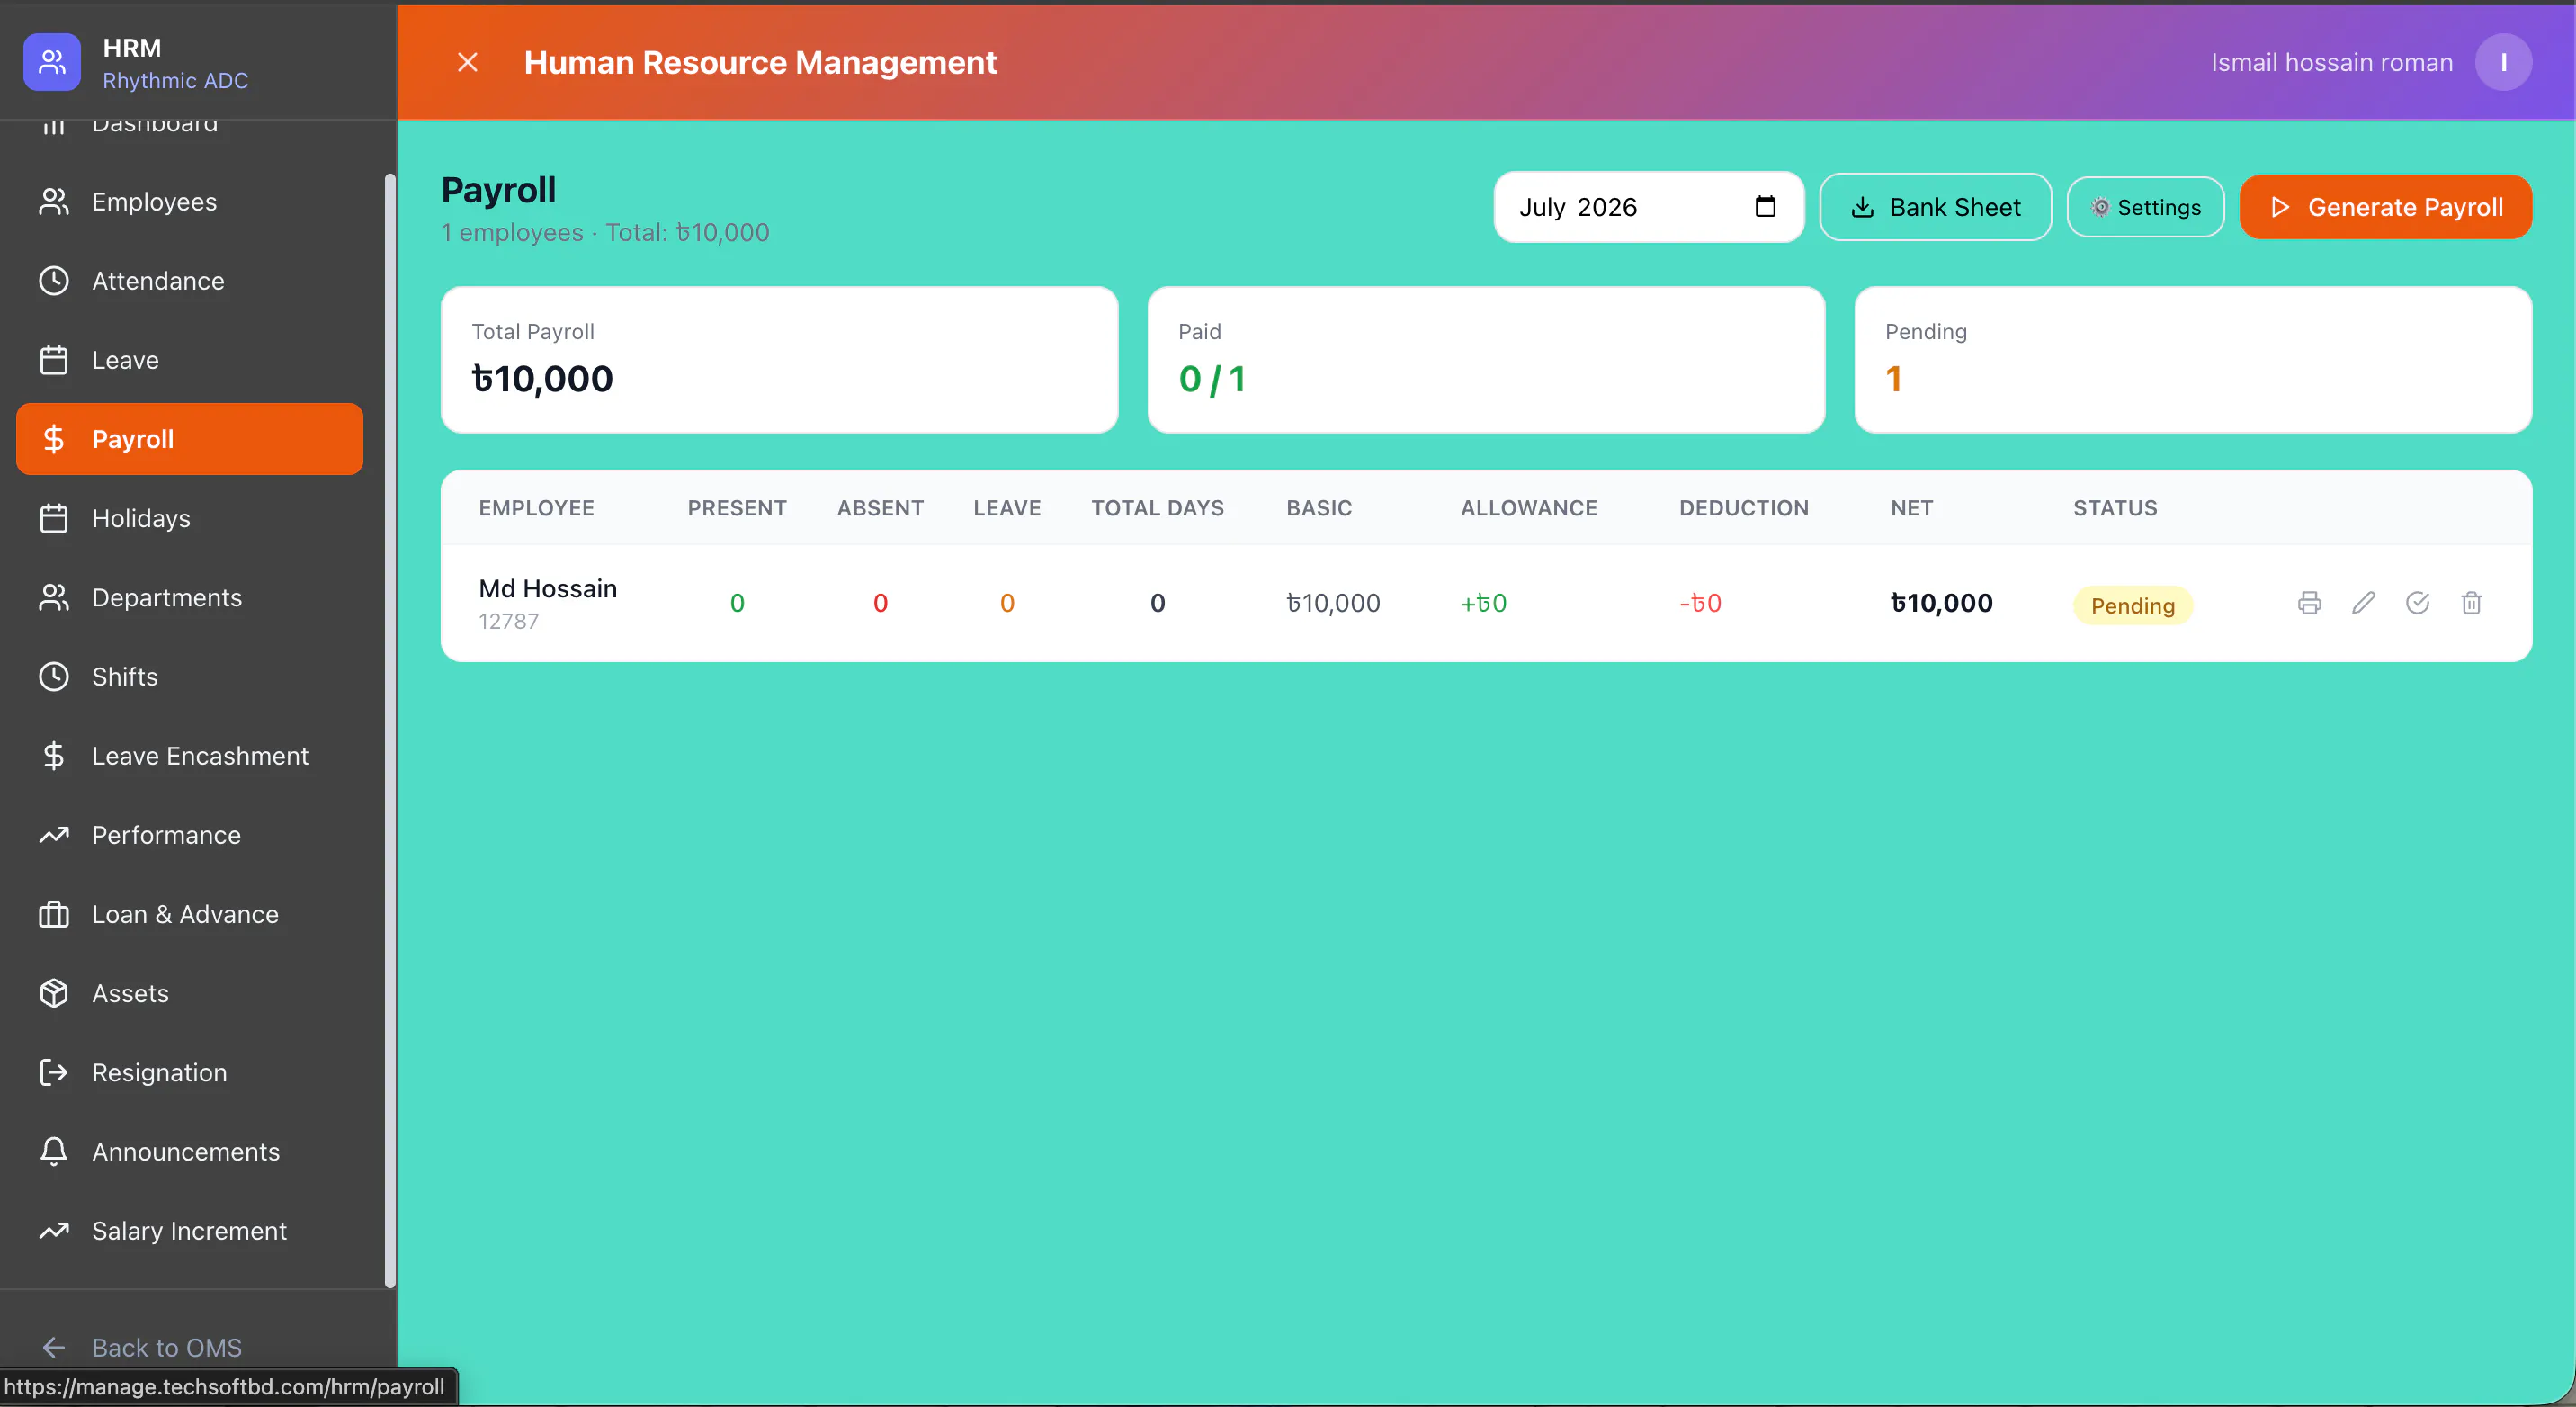Open Salary Increment page label
Image resolution: width=2576 pixels, height=1407 pixels.
pos(189,1229)
